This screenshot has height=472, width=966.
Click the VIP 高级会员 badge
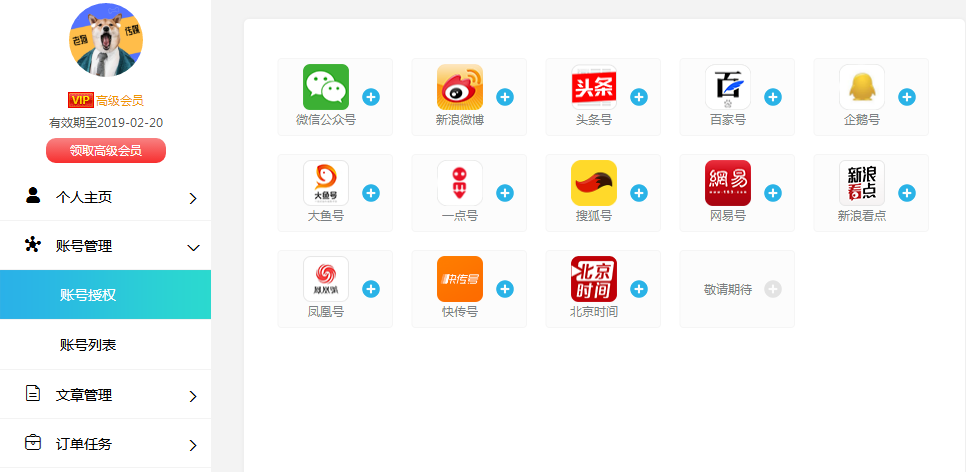click(106, 100)
